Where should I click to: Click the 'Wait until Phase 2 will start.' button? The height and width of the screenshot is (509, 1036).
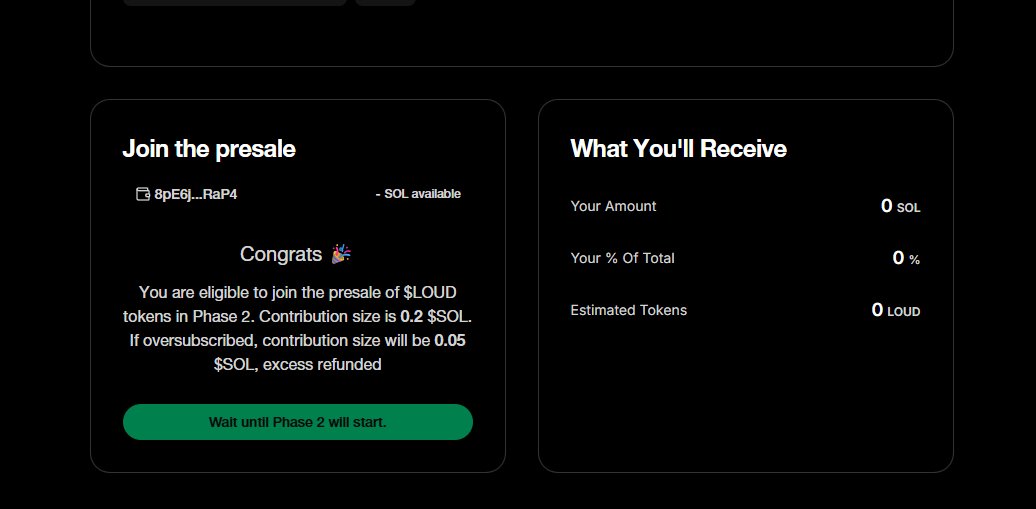tap(298, 422)
